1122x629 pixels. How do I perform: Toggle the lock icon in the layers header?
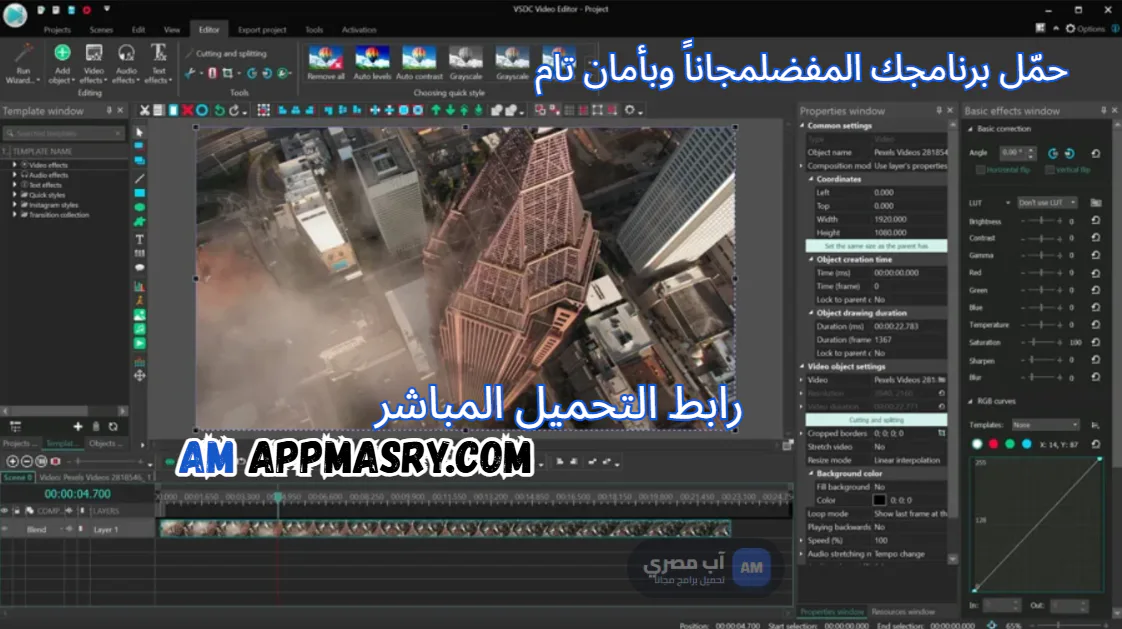(x=16, y=511)
